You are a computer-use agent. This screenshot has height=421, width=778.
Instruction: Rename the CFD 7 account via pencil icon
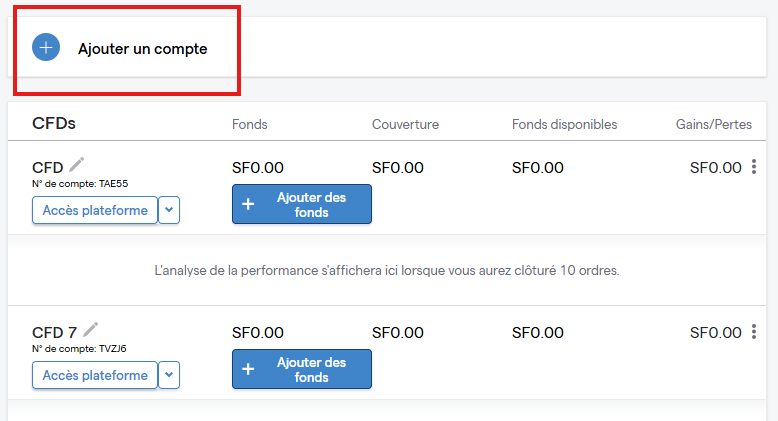90,329
